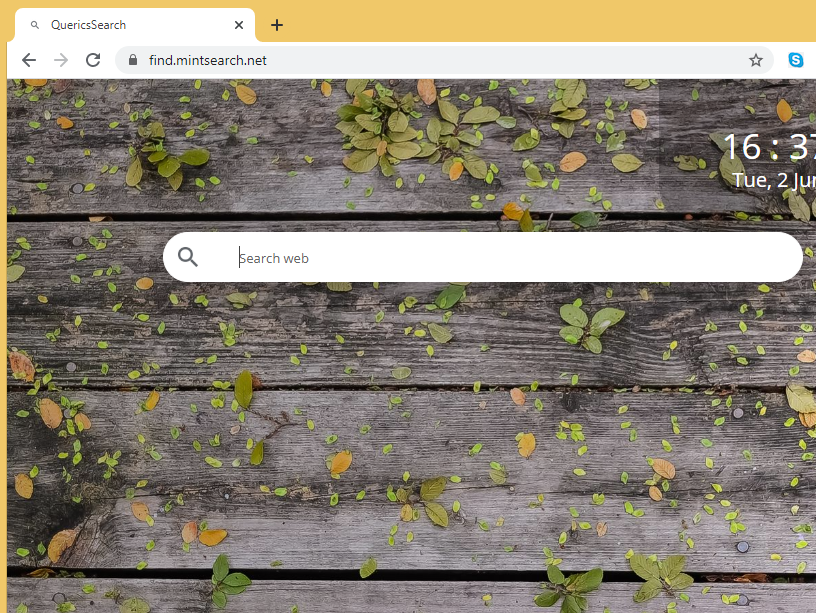Image resolution: width=816 pixels, height=613 pixels.
Task: Click the magnifier icon in the search box
Action: (x=188, y=257)
